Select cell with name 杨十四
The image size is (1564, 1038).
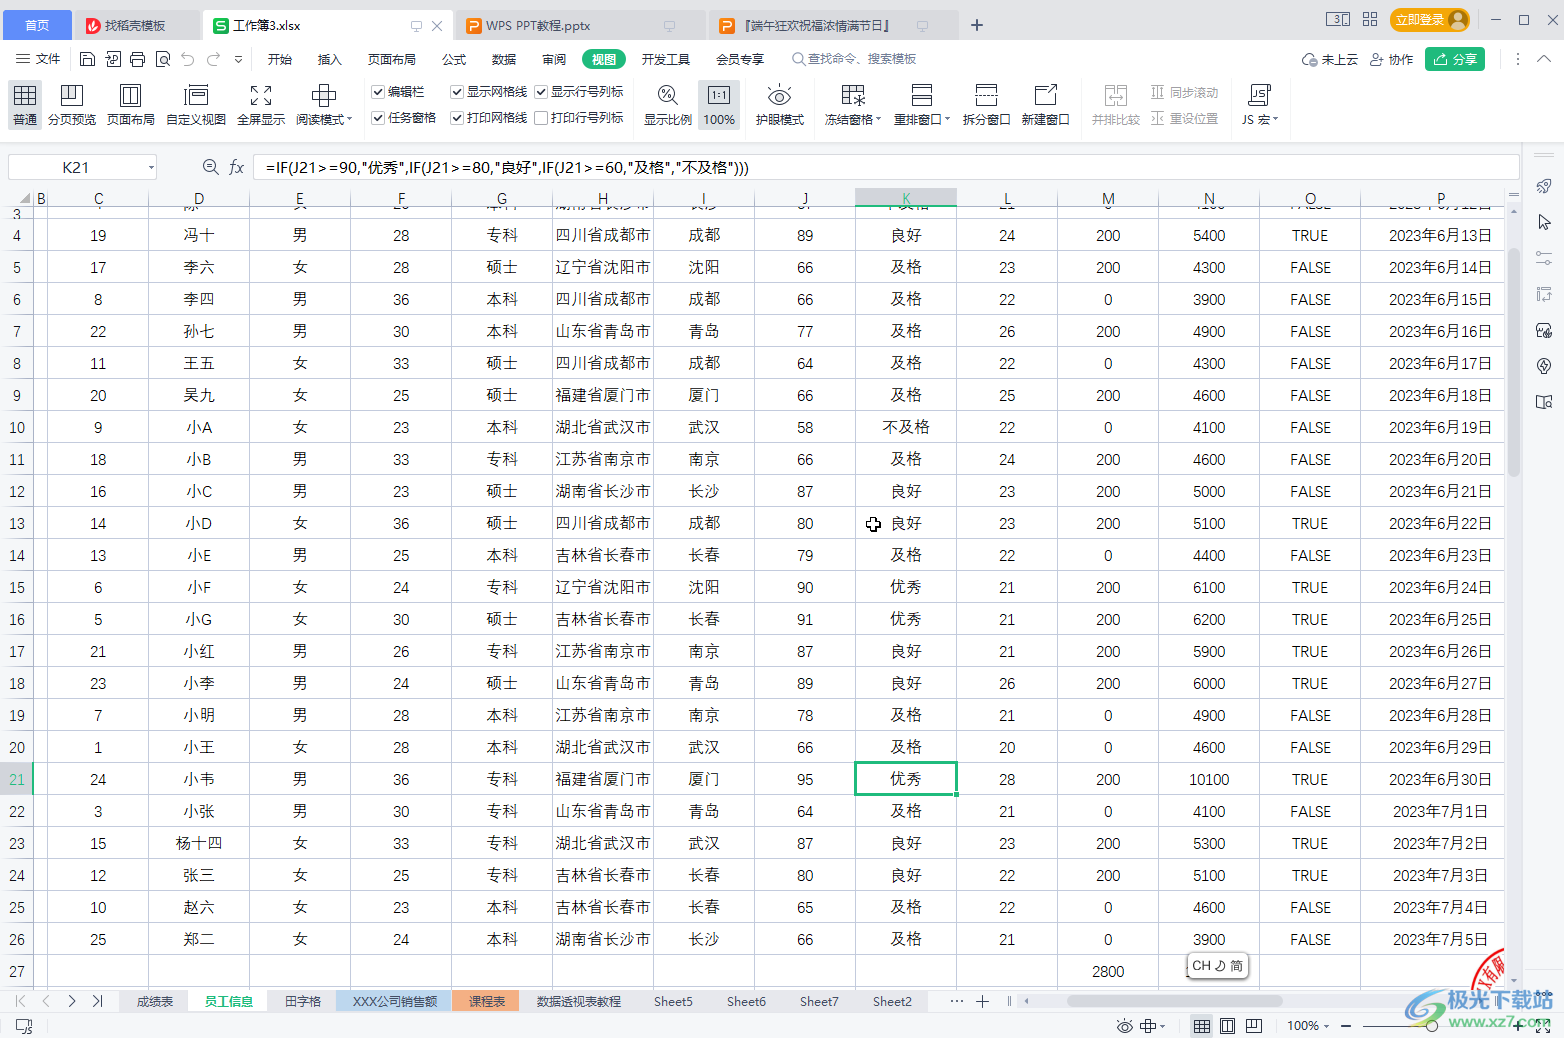point(199,843)
